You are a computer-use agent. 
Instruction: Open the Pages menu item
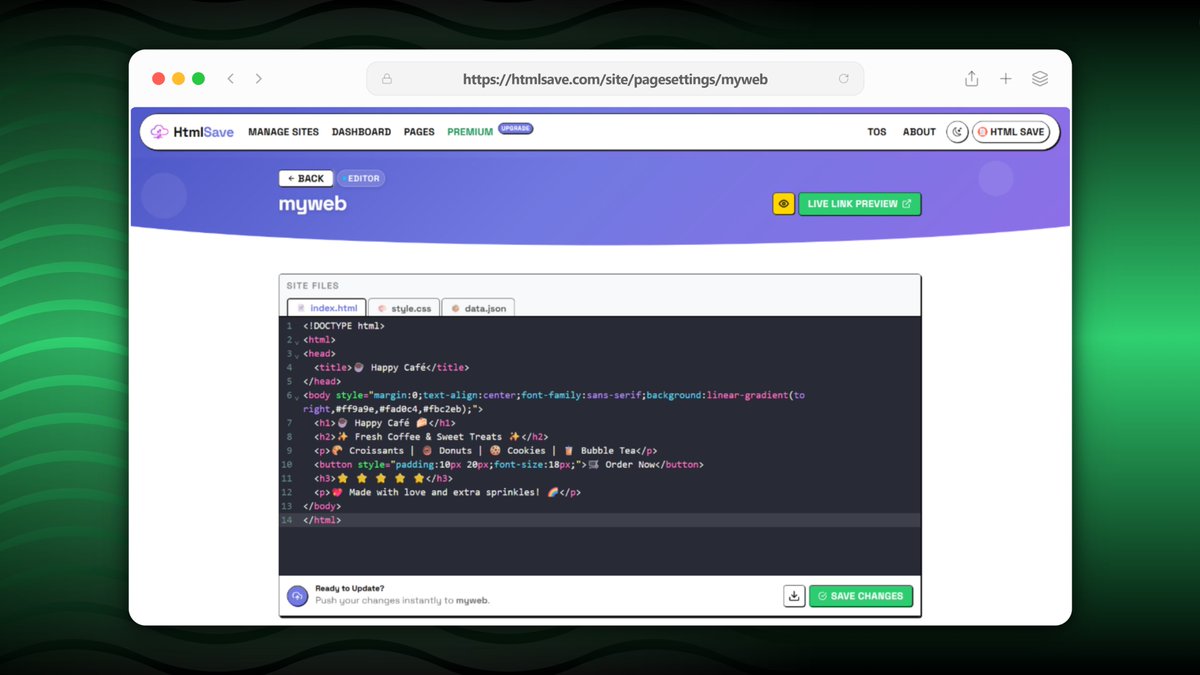(x=419, y=132)
